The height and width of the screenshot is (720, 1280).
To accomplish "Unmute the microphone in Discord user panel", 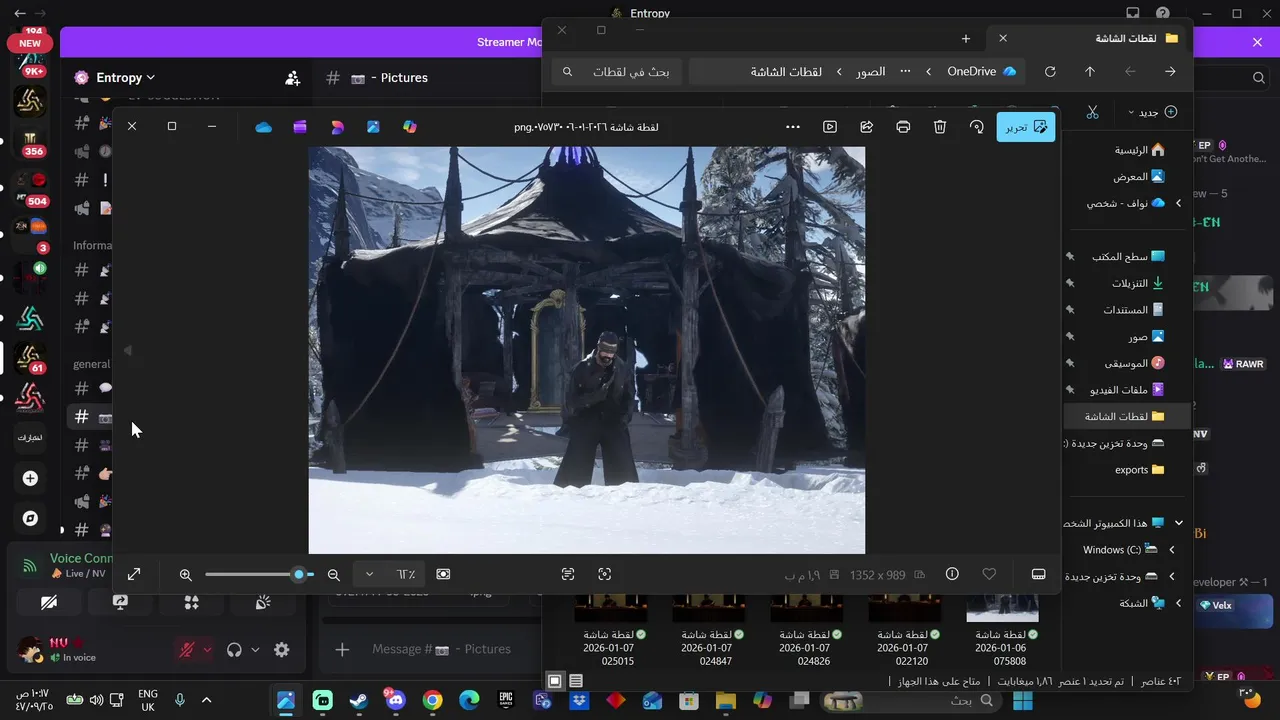I will [x=186, y=650].
